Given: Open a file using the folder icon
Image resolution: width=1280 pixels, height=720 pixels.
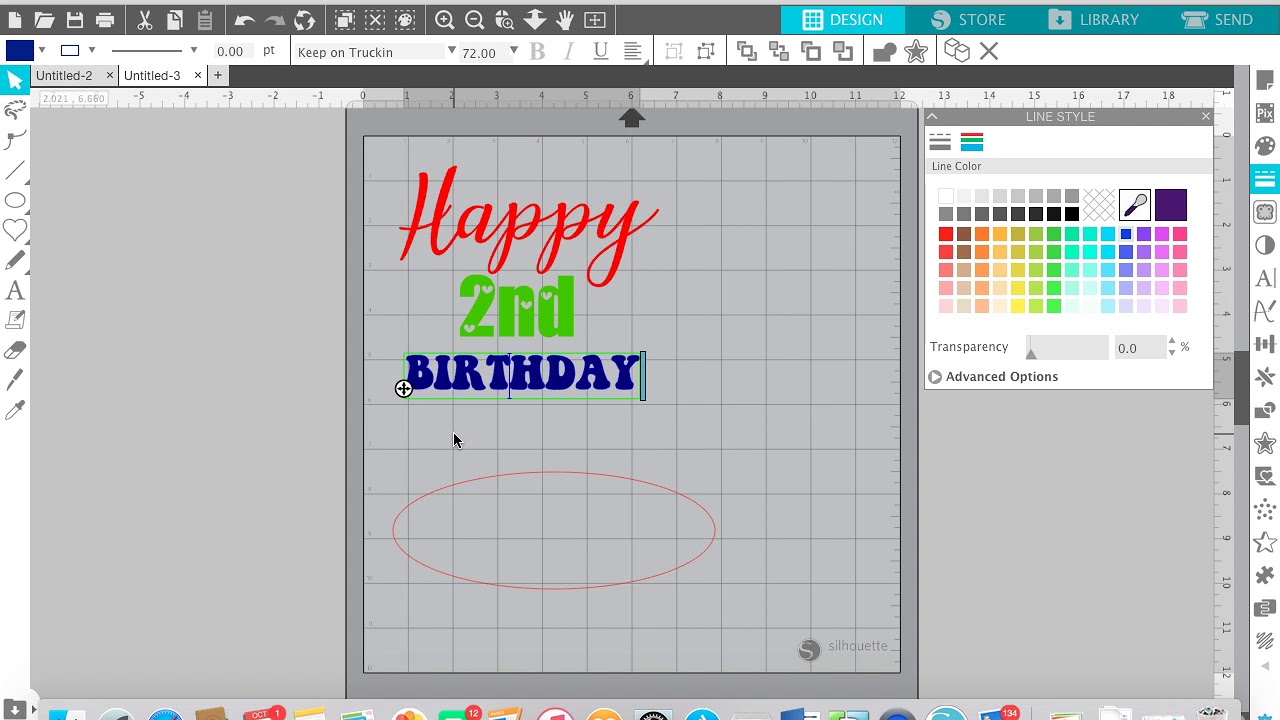Looking at the screenshot, I should 44,19.
